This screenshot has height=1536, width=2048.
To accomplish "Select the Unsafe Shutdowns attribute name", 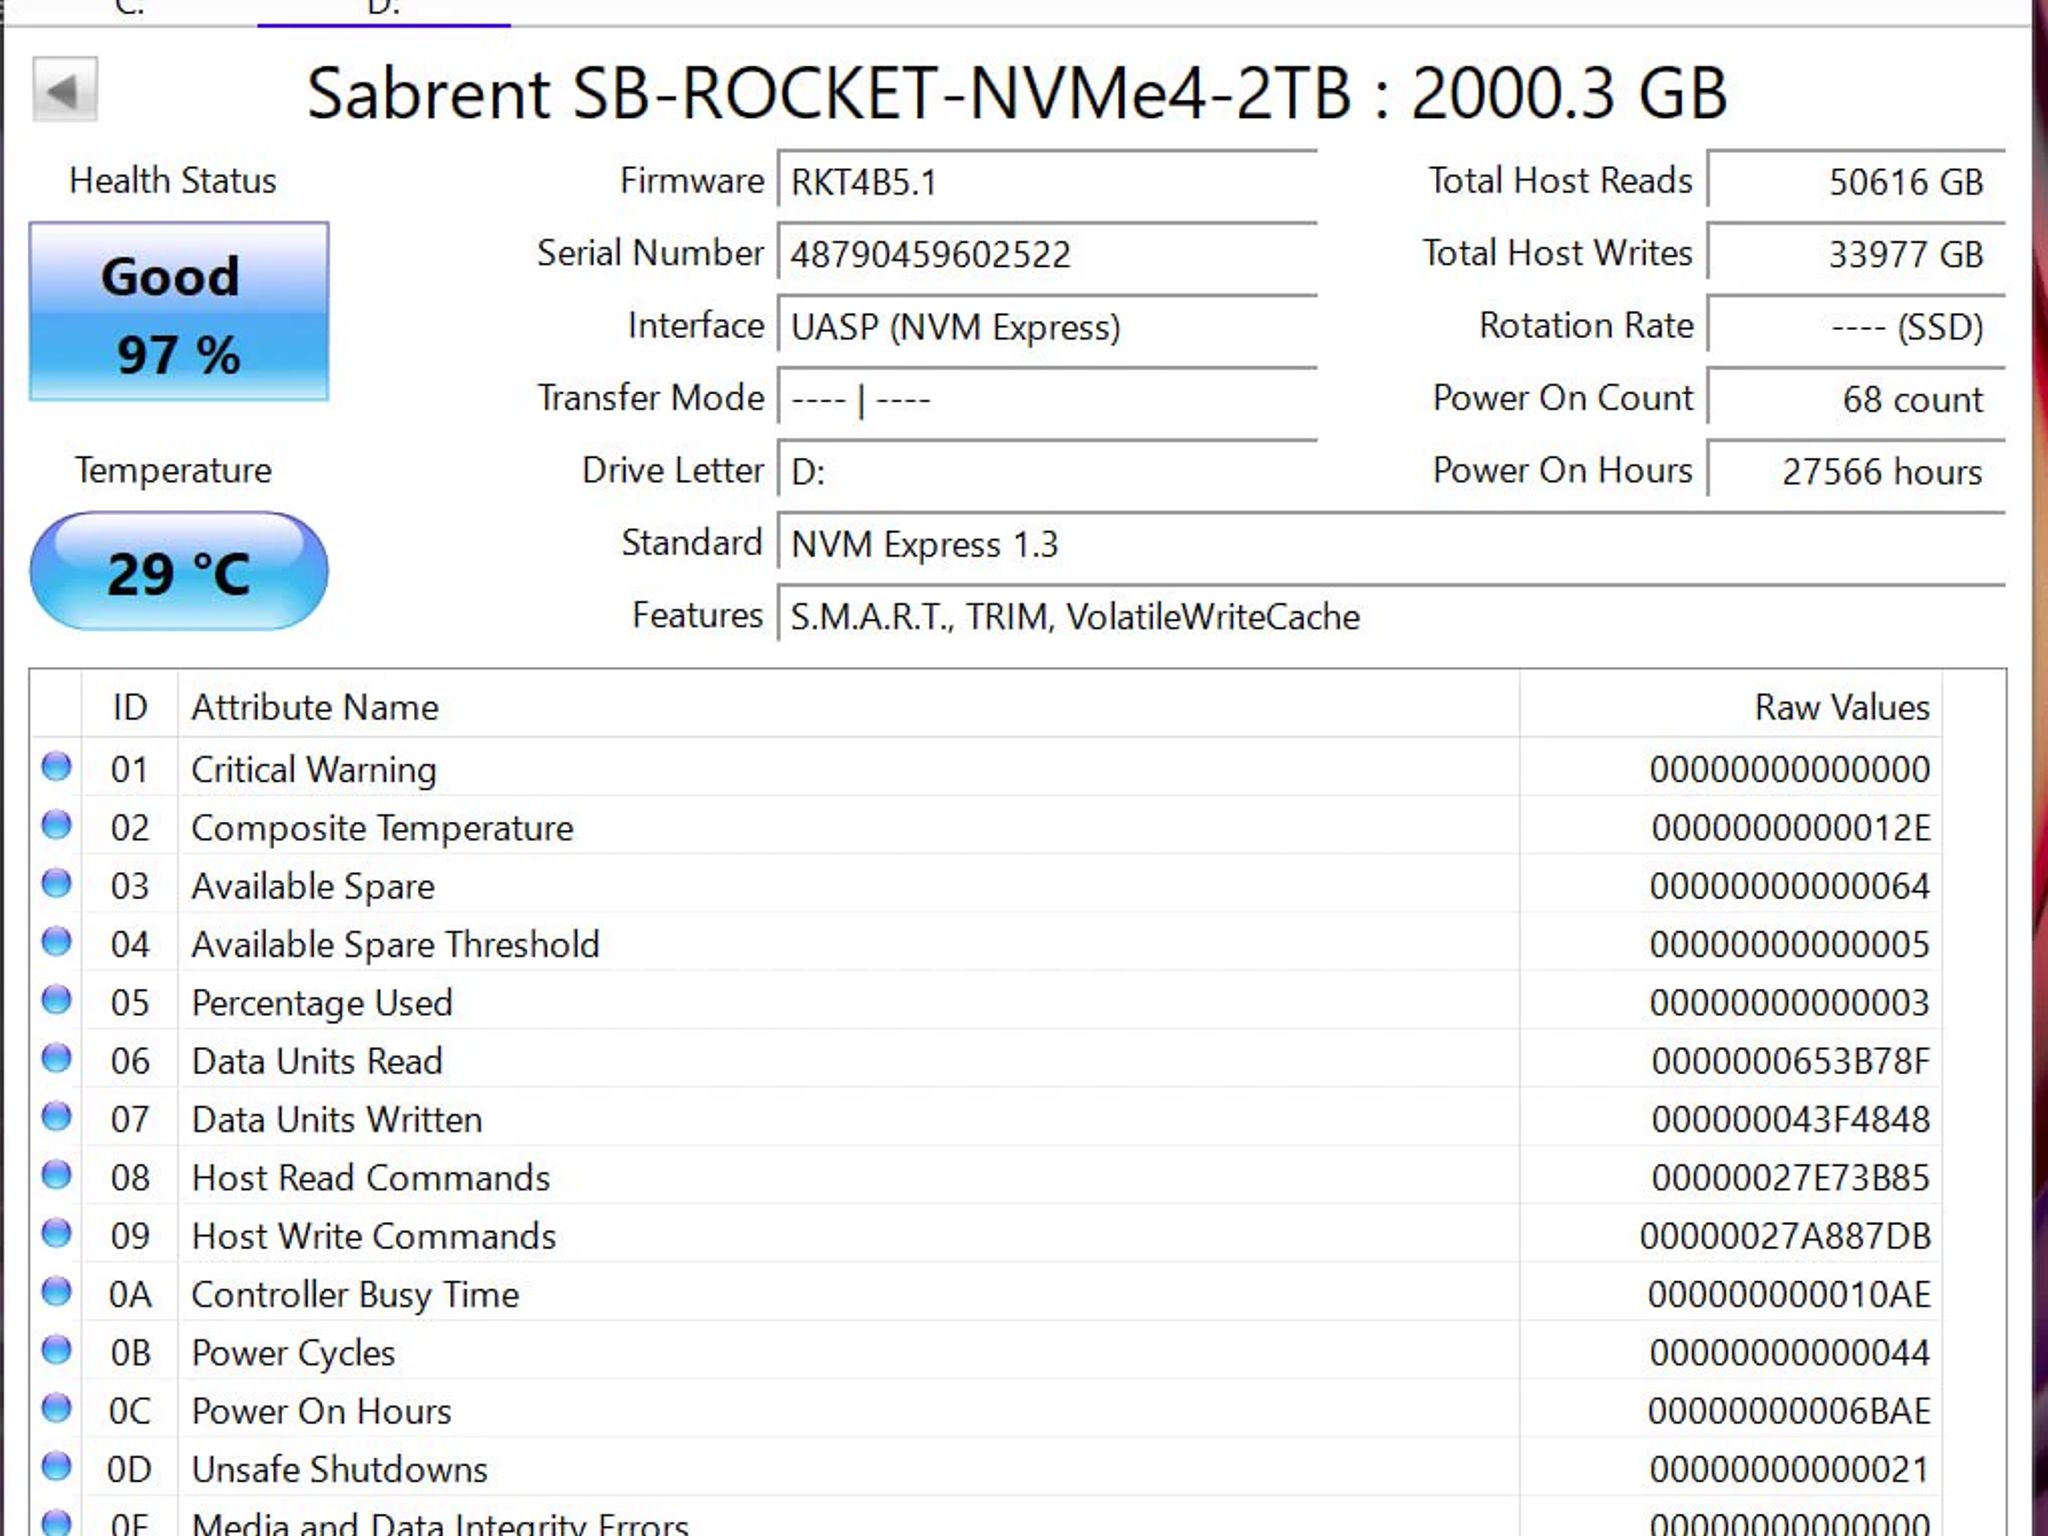I will (339, 1469).
